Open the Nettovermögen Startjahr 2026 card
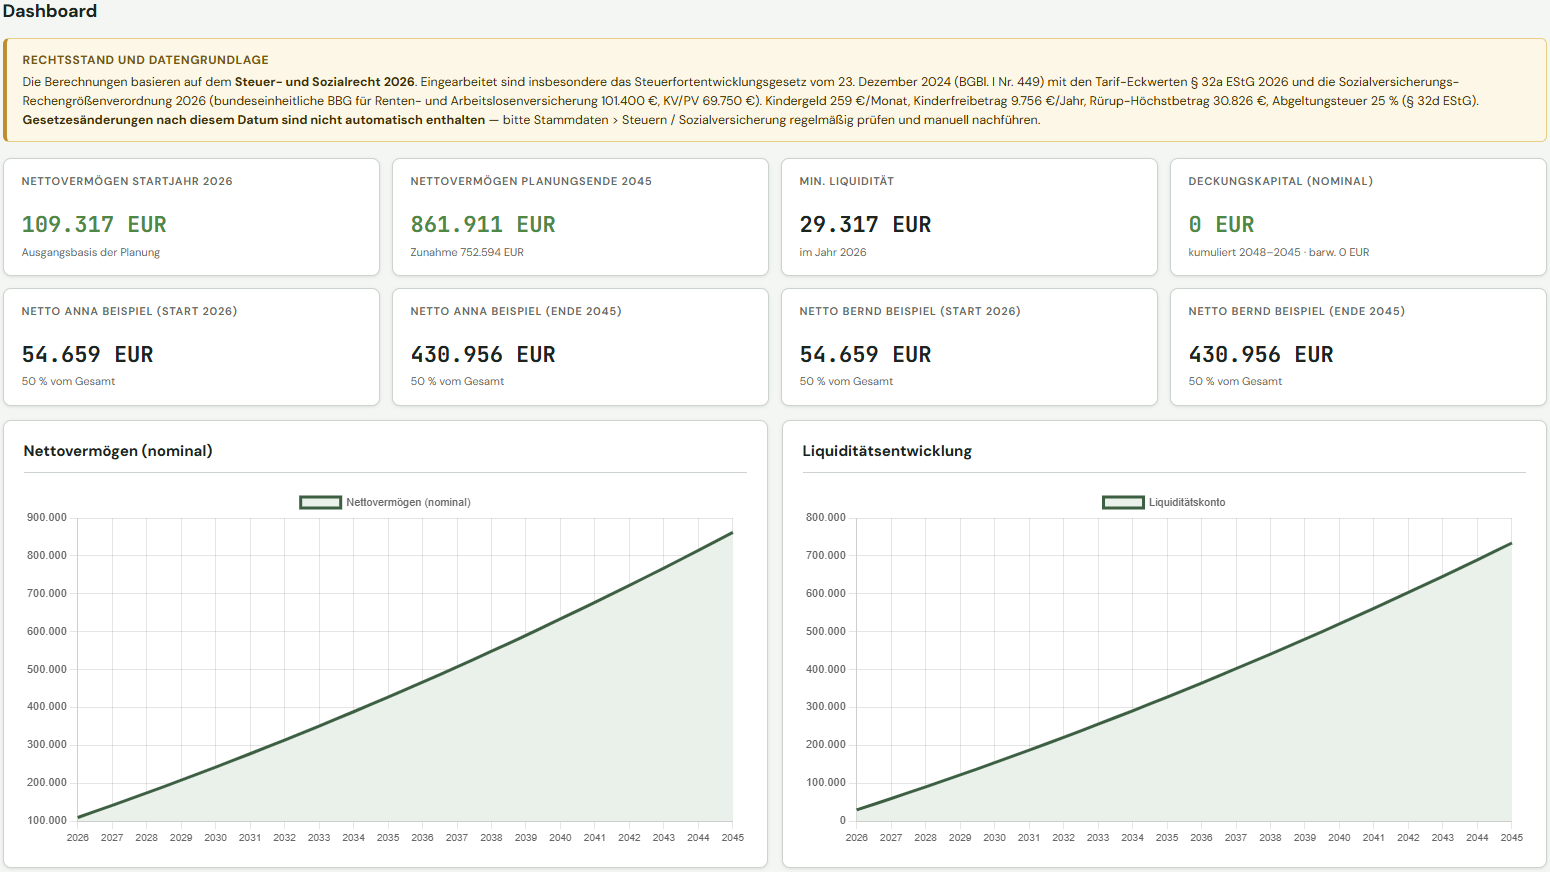This screenshot has width=1550, height=872. point(191,217)
